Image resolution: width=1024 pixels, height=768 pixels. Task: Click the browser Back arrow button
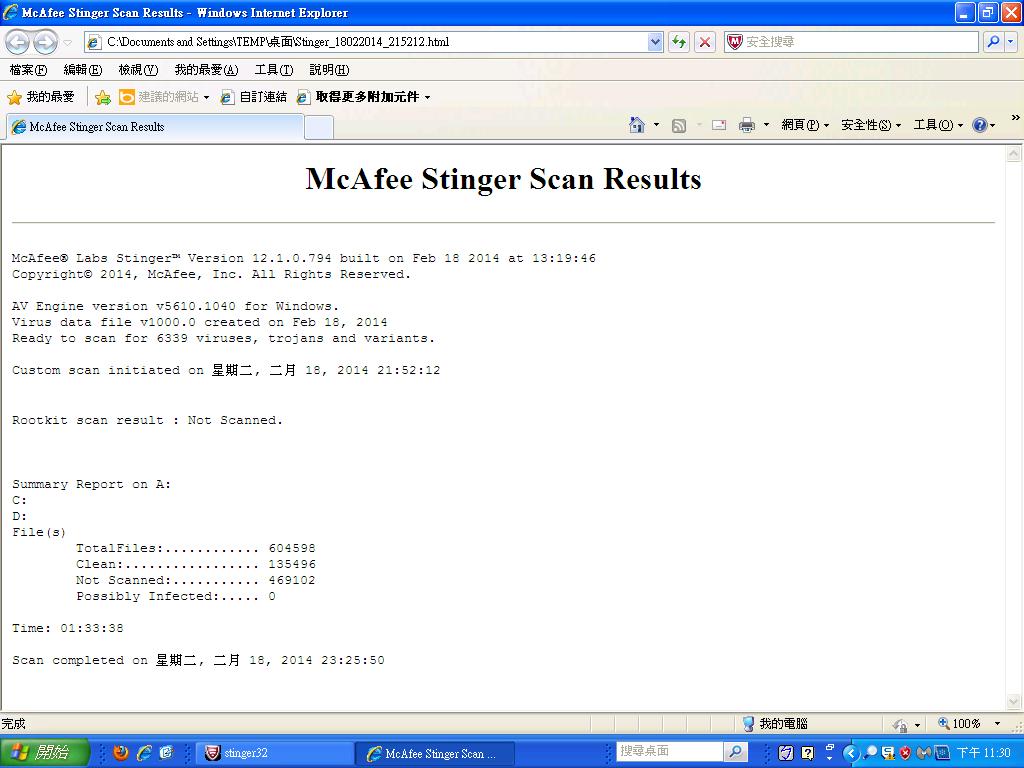pyautogui.click(x=18, y=42)
